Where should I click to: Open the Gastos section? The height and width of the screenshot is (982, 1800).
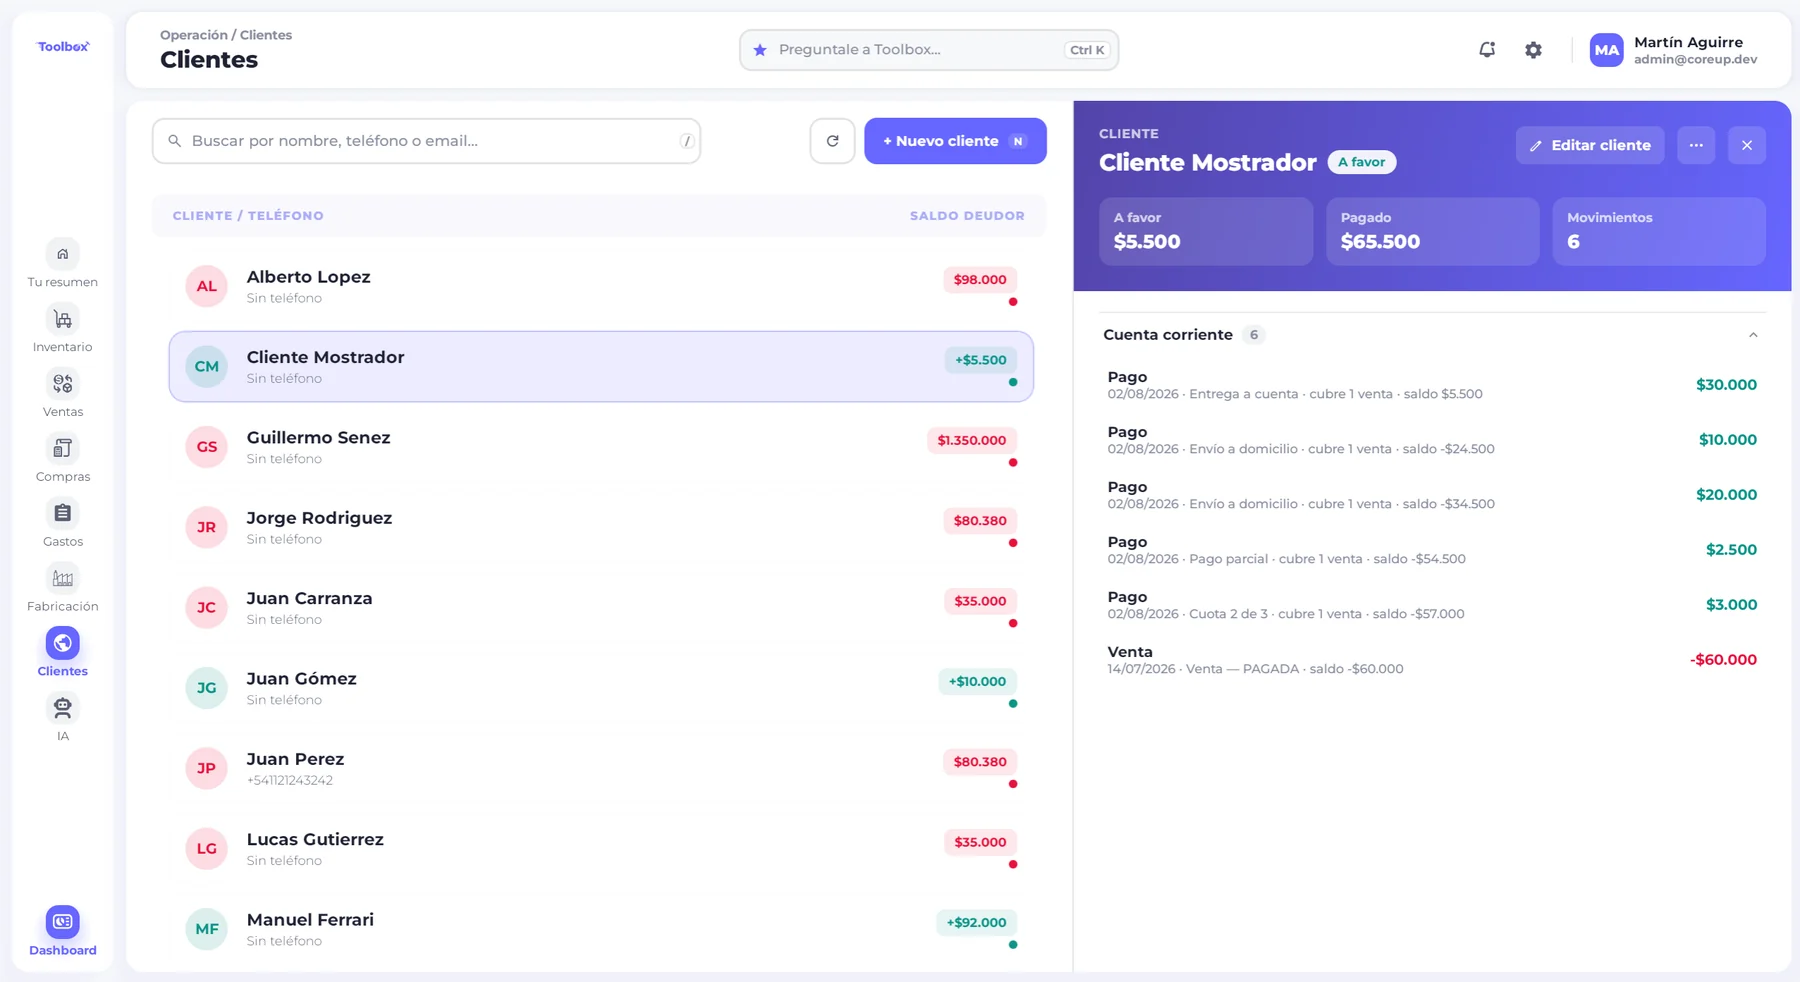[62, 524]
